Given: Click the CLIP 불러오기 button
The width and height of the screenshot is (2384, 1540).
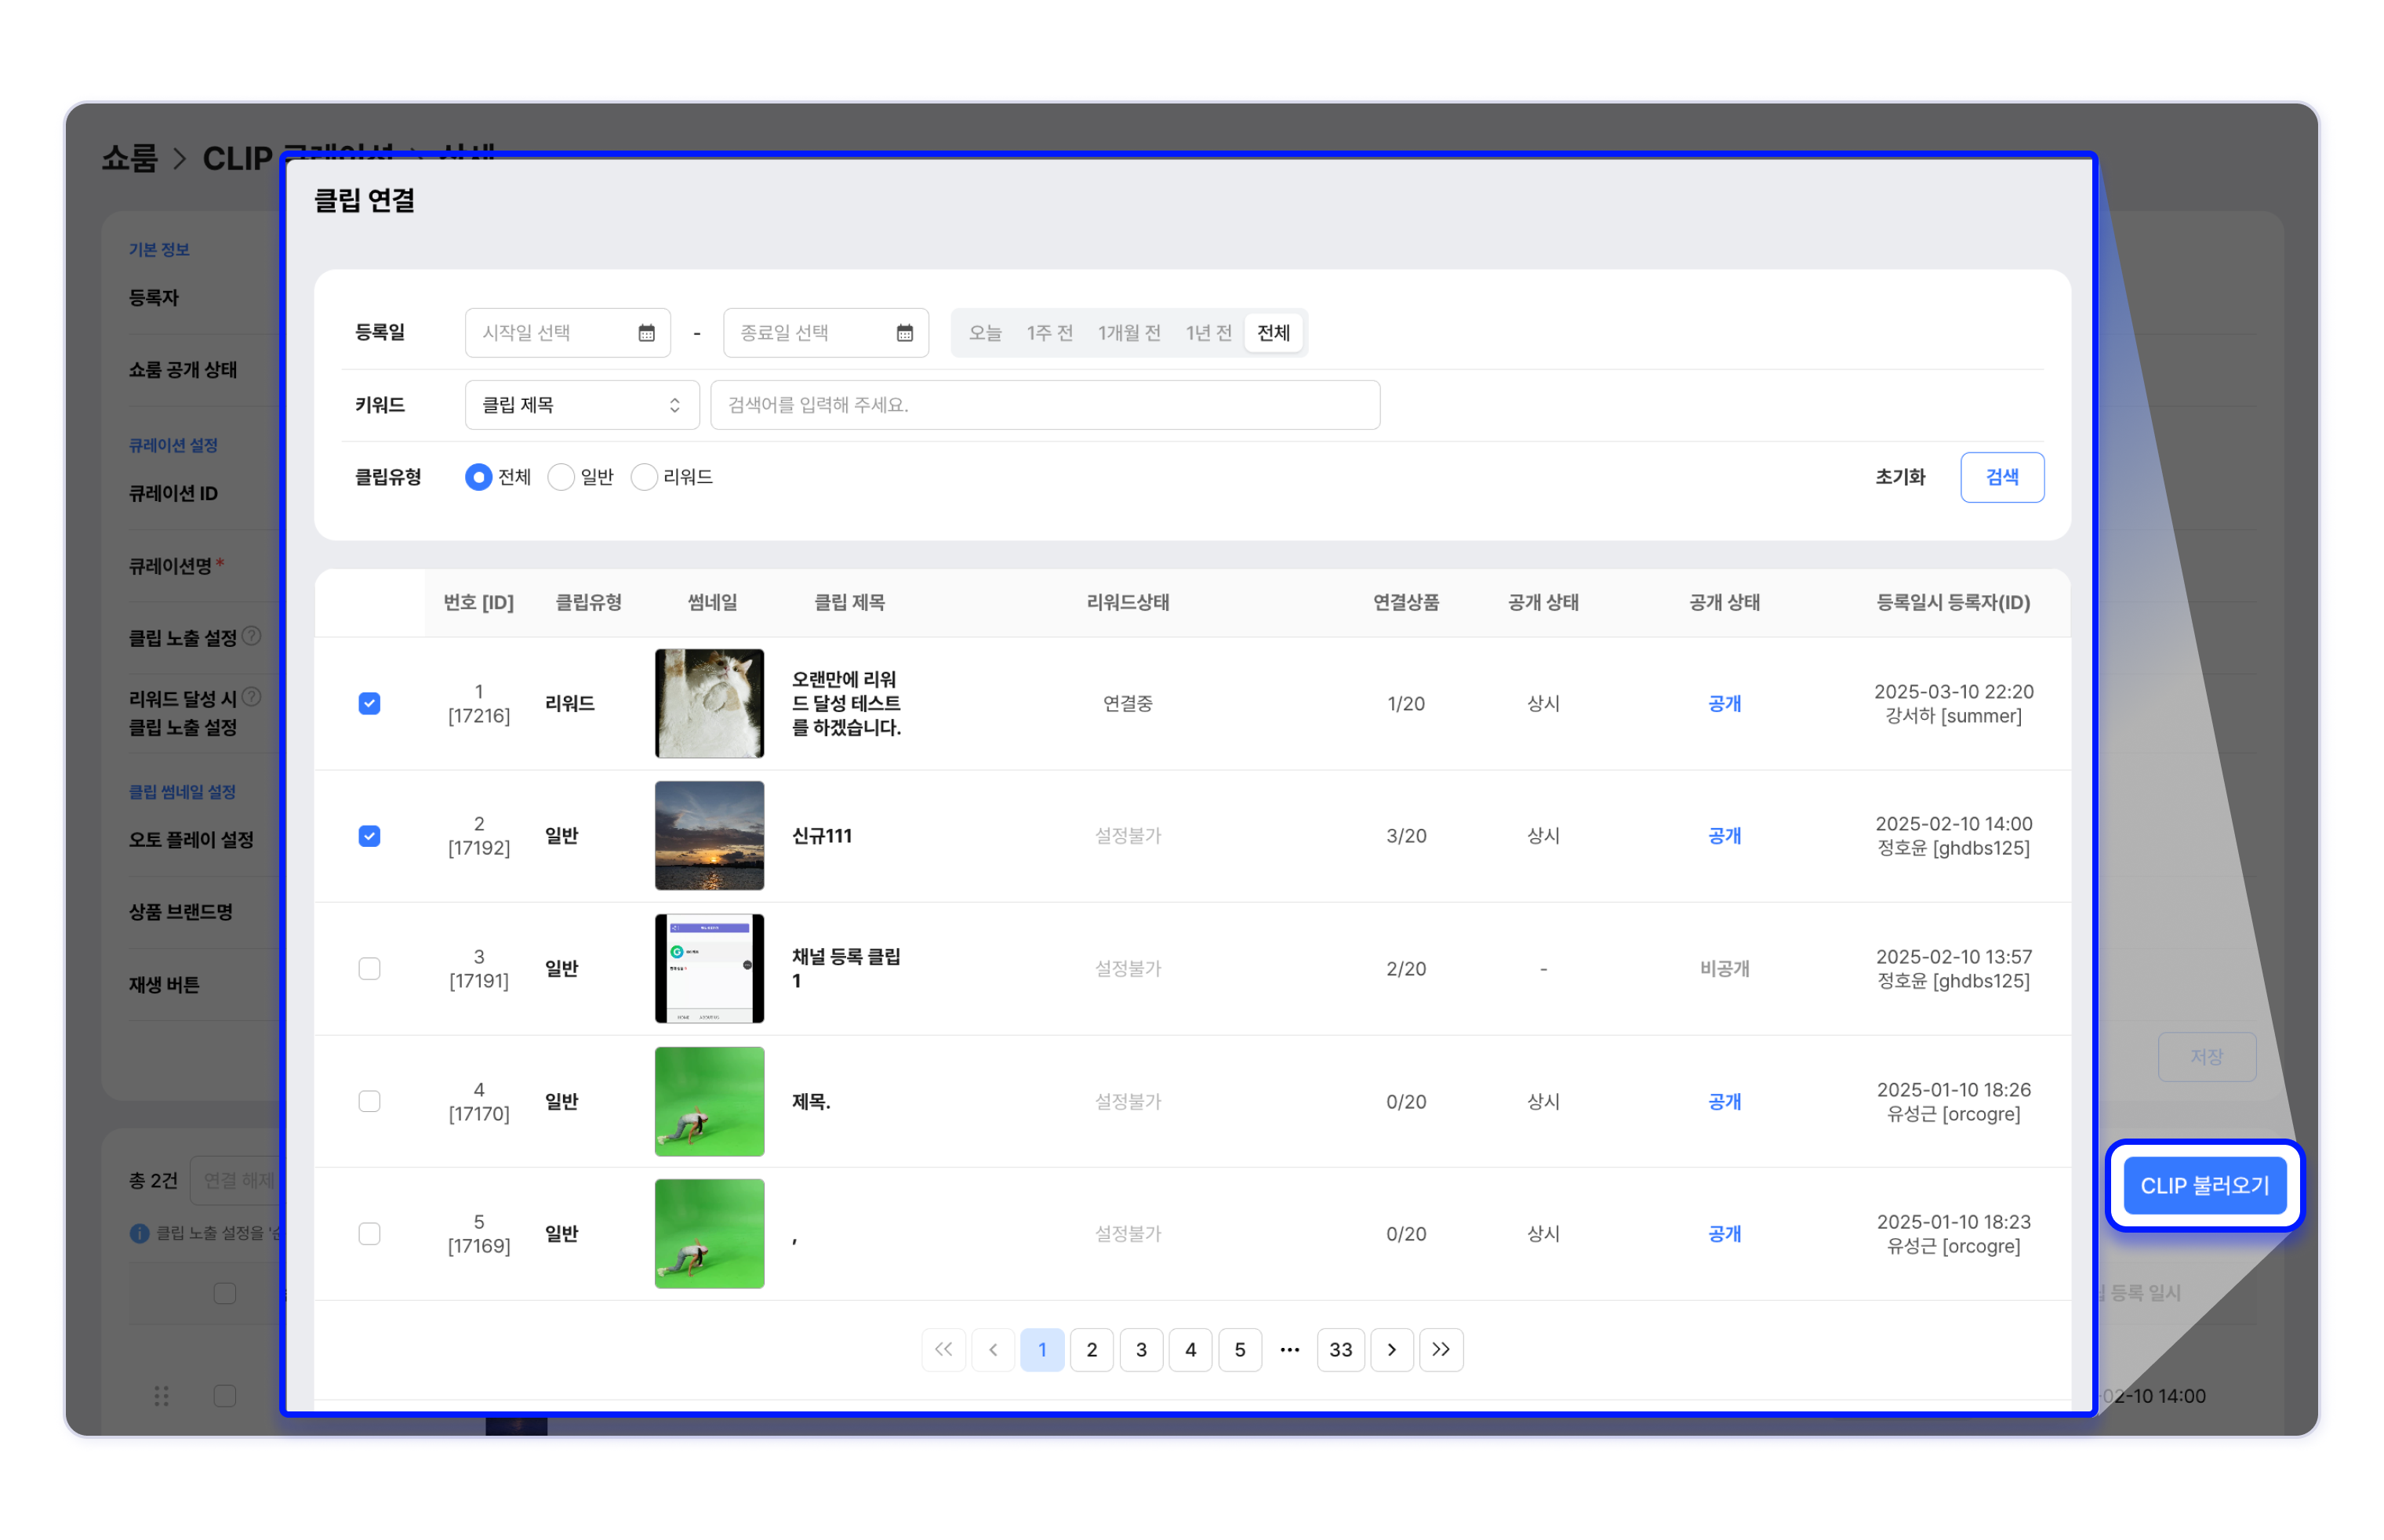Looking at the screenshot, I should [x=2204, y=1185].
